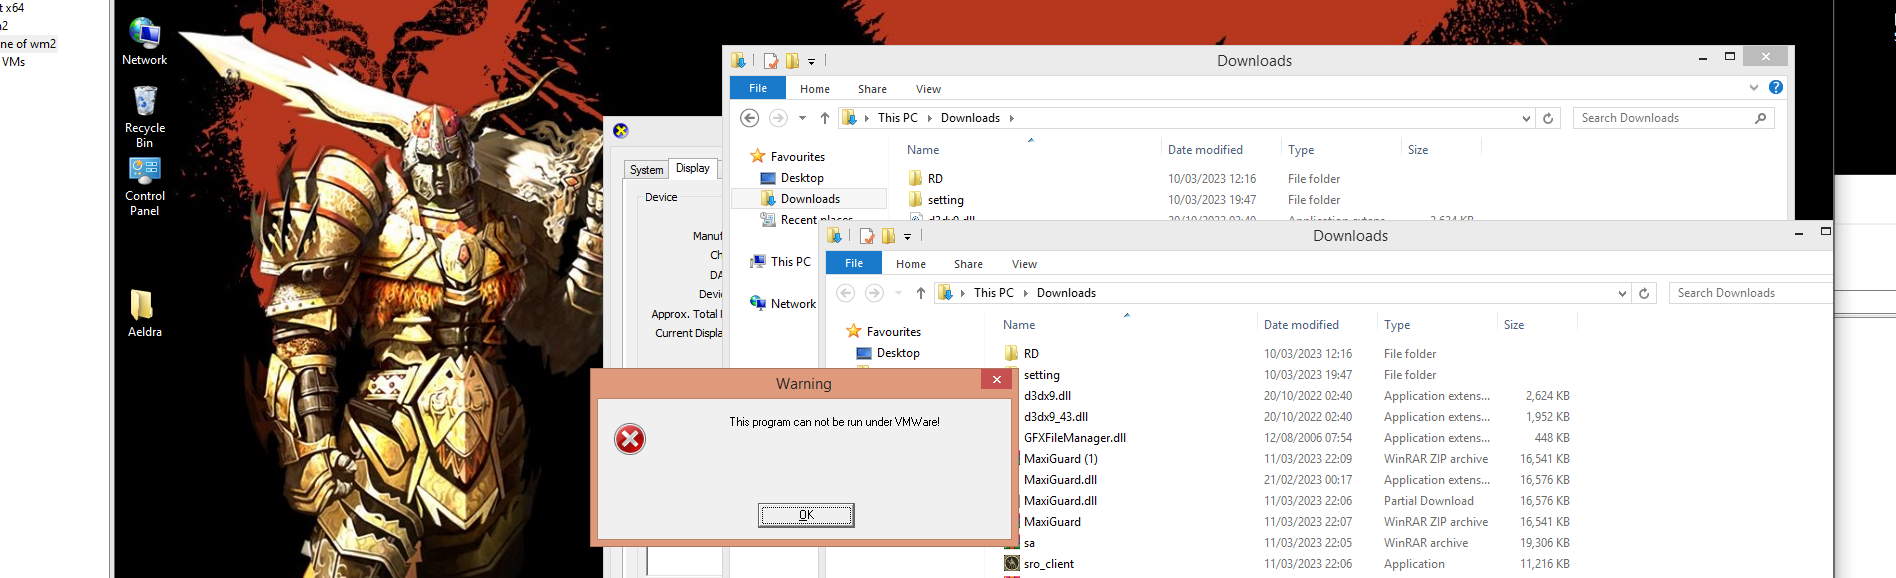The width and height of the screenshot is (1896, 578).
Task: Open address bar history dropdown in front Downloads window
Action: click(1622, 293)
